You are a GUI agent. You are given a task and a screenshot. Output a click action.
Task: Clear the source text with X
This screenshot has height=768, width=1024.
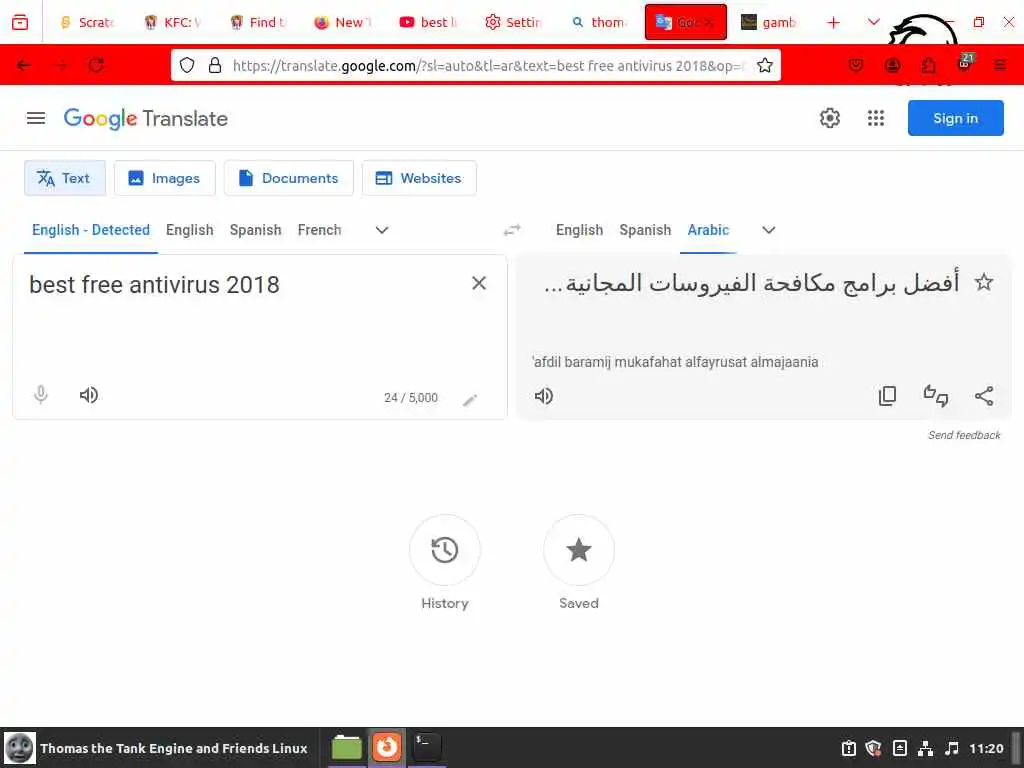pyautogui.click(x=479, y=283)
